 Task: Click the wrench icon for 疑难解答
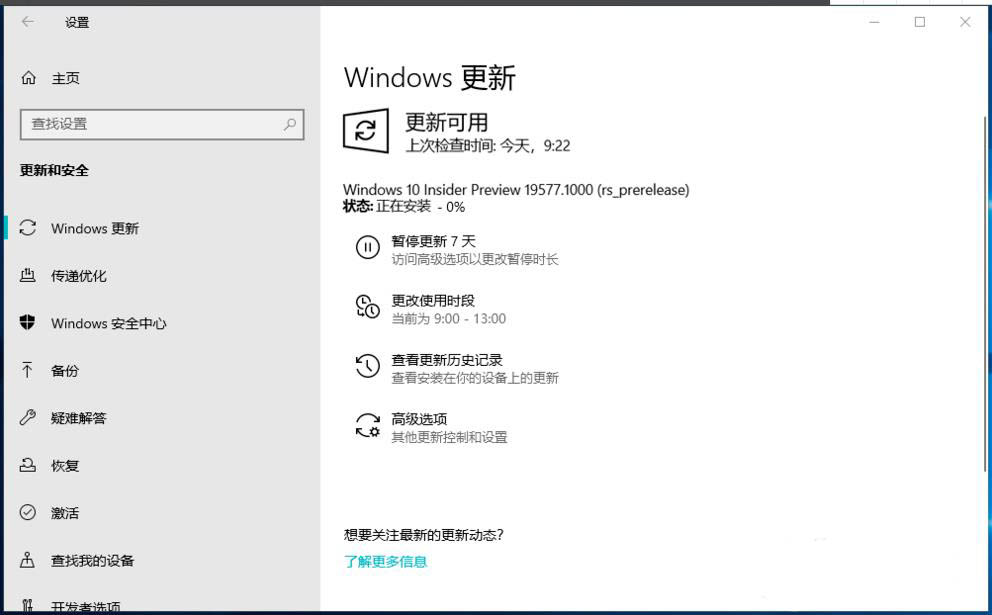click(x=28, y=418)
